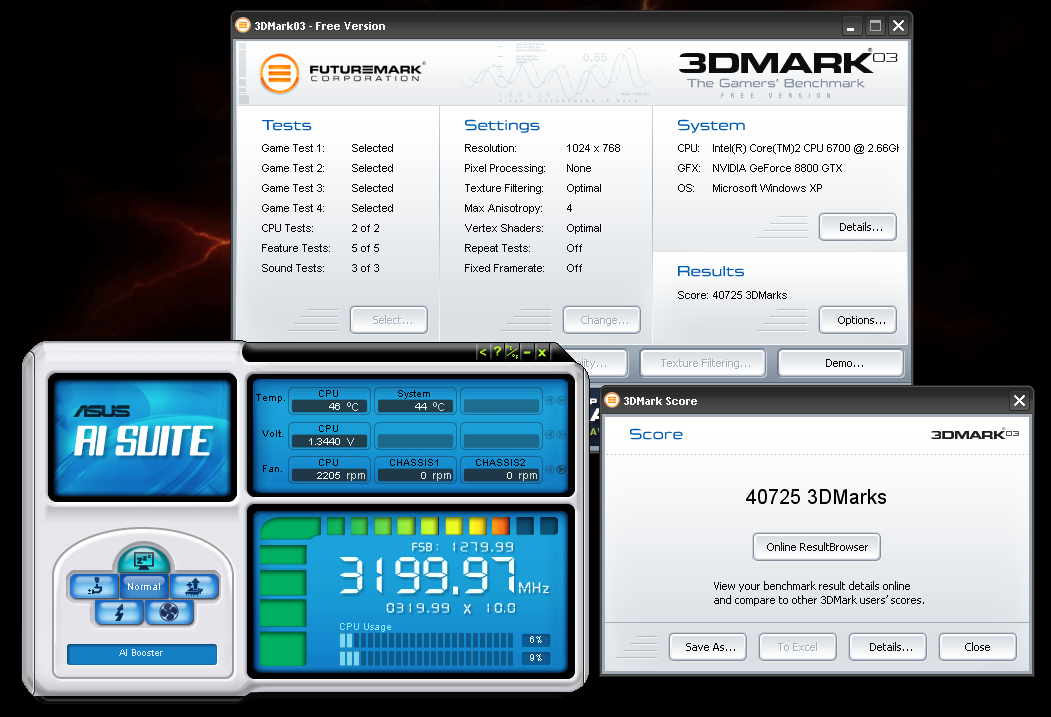Close the 3DMark Score window via title bar X
The image size is (1051, 717).
coord(1019,401)
